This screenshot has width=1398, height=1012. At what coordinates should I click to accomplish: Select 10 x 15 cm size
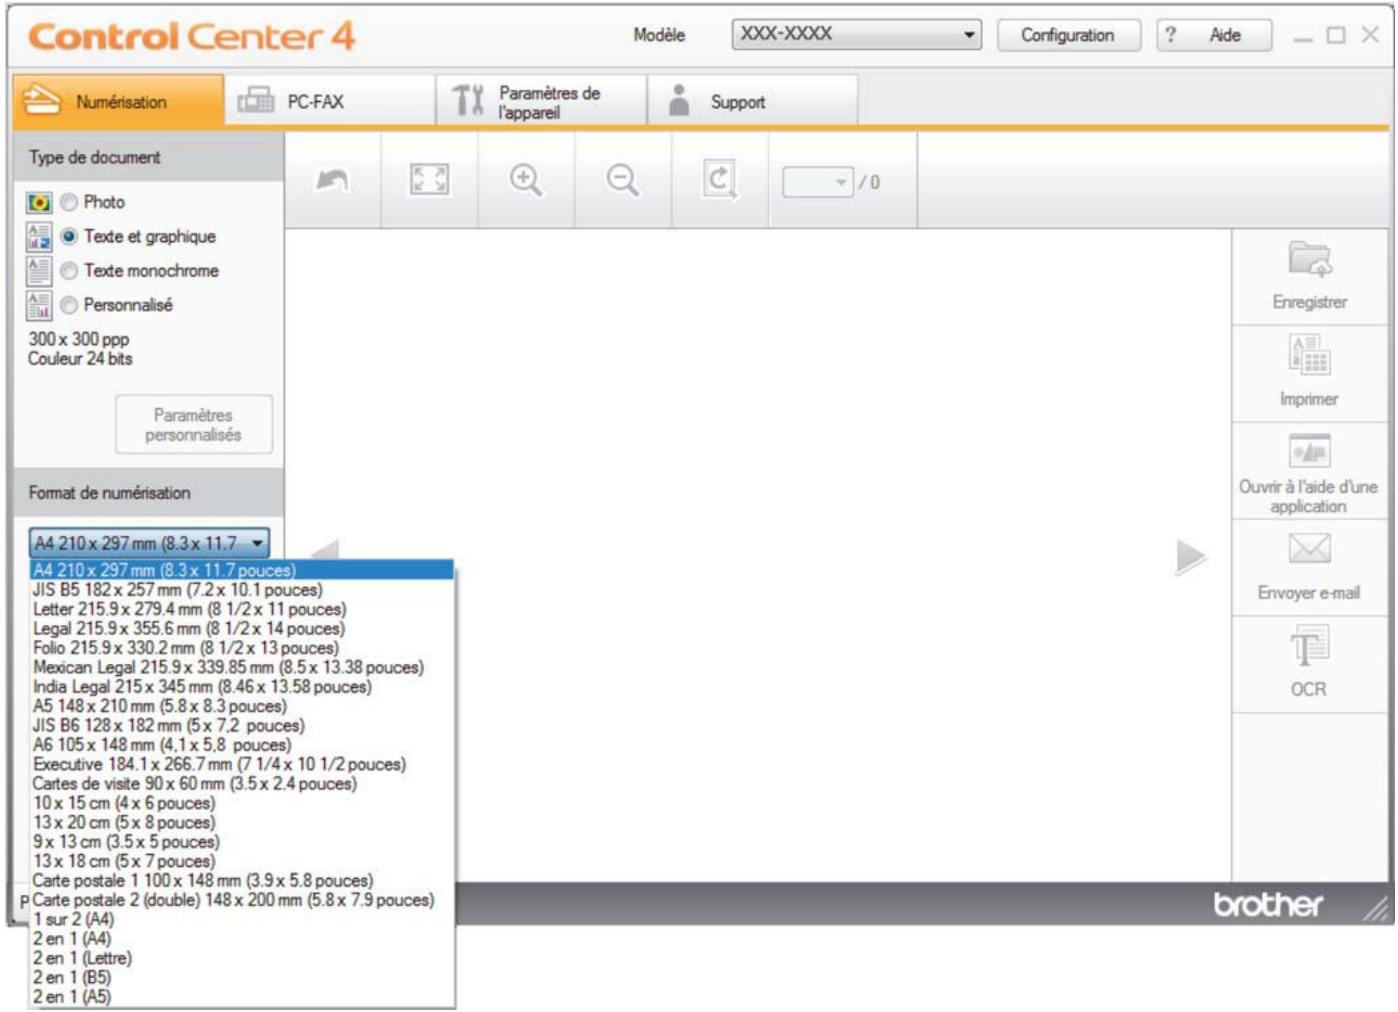(x=241, y=803)
